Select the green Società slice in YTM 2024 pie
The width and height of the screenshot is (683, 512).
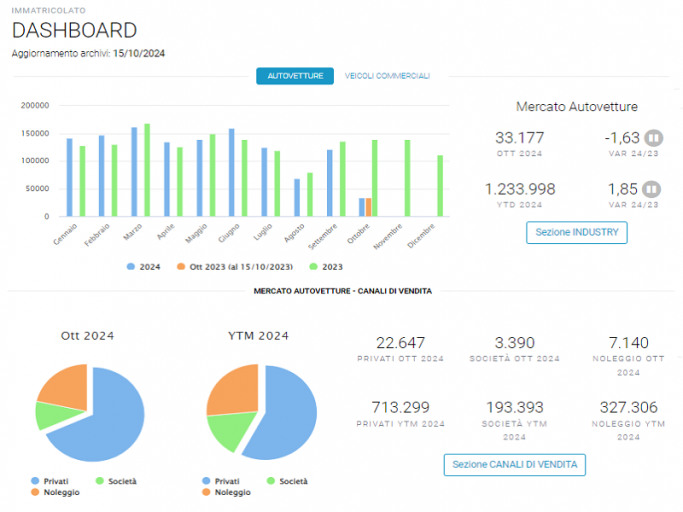pos(231,429)
